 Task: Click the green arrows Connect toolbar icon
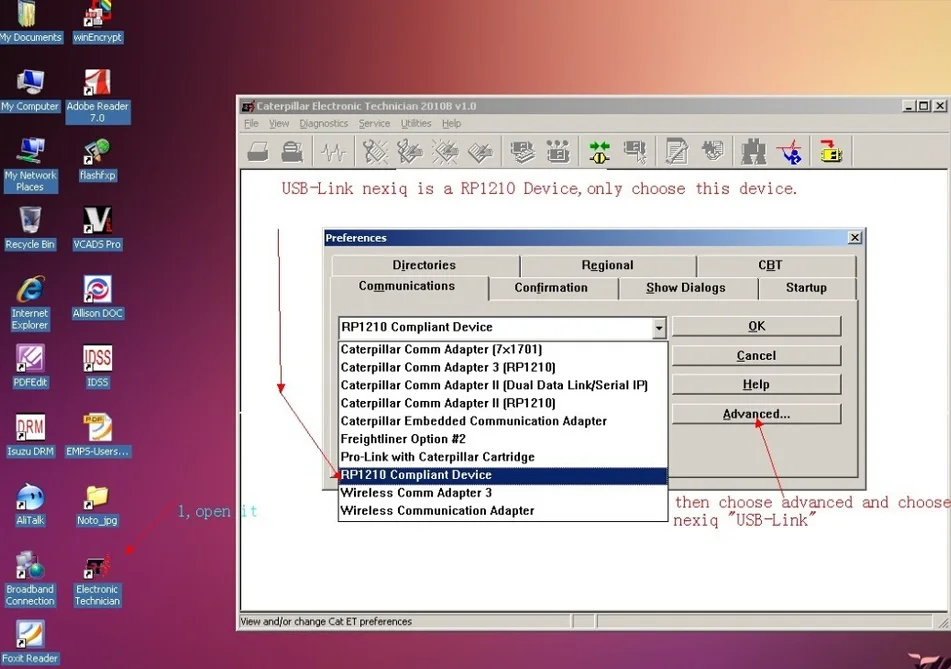tap(600, 152)
